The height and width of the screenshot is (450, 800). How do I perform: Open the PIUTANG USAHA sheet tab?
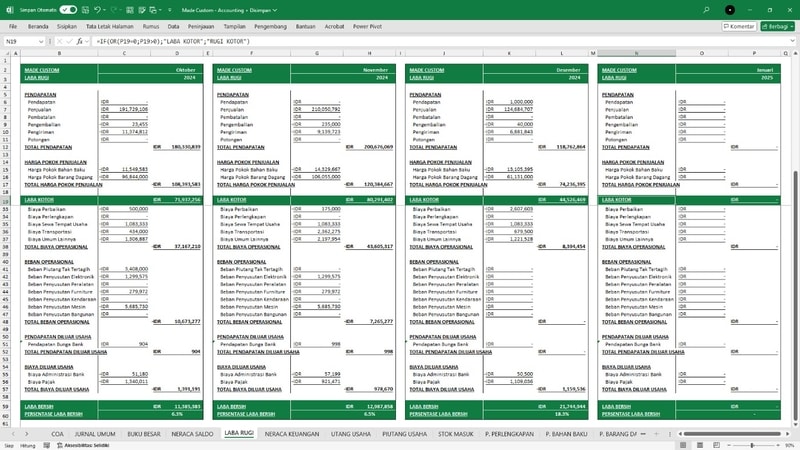tap(404, 434)
